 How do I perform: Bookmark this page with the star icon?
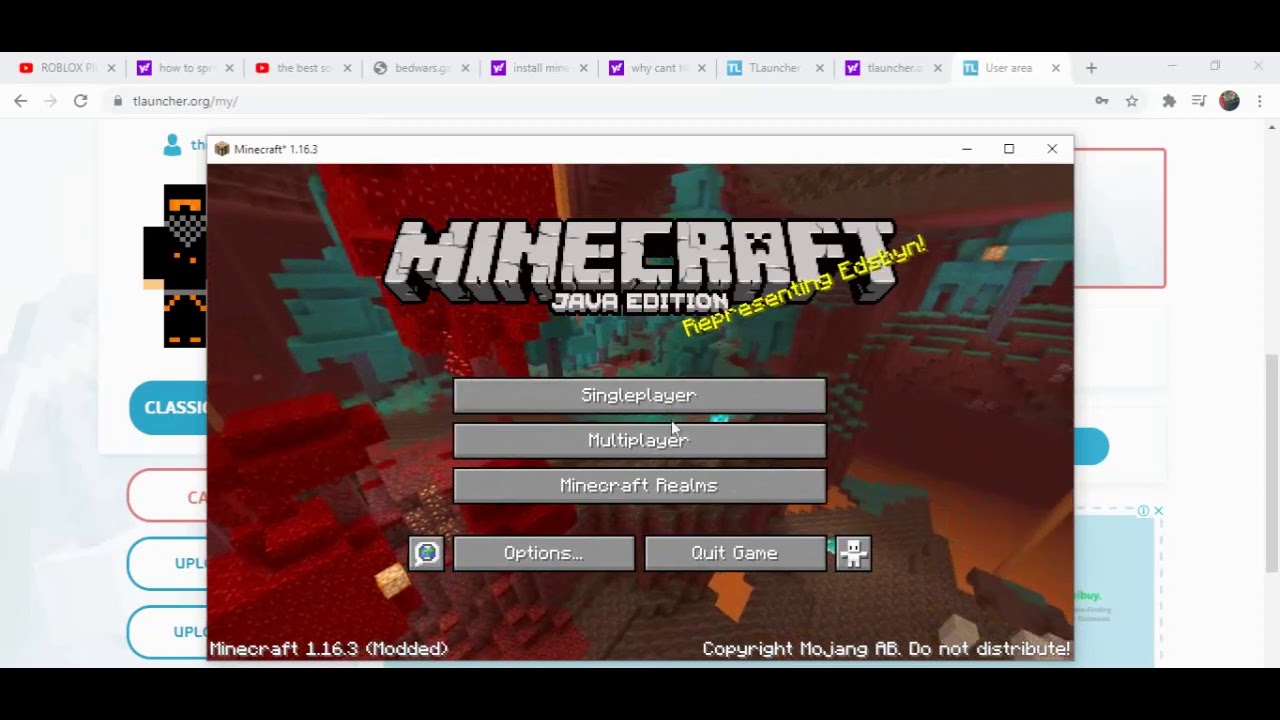coord(1132,101)
